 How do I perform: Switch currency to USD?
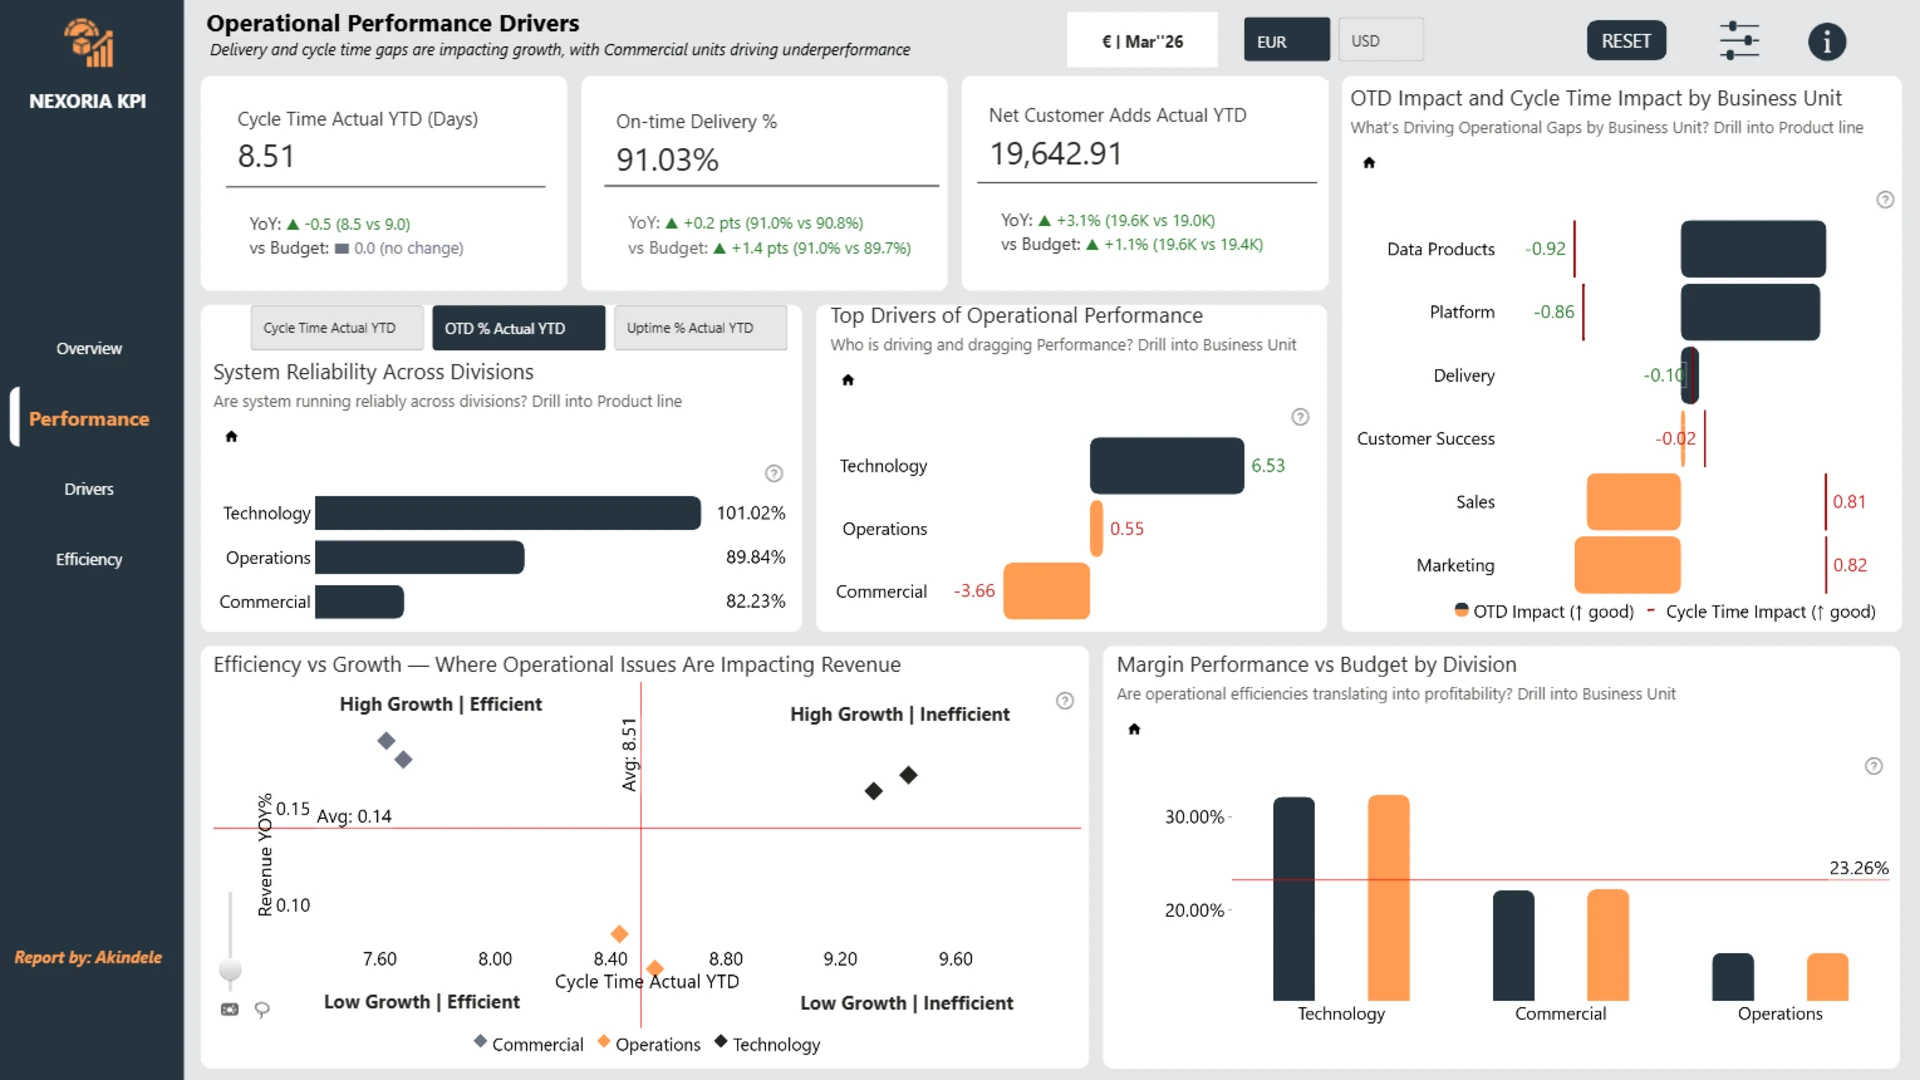click(1380, 41)
